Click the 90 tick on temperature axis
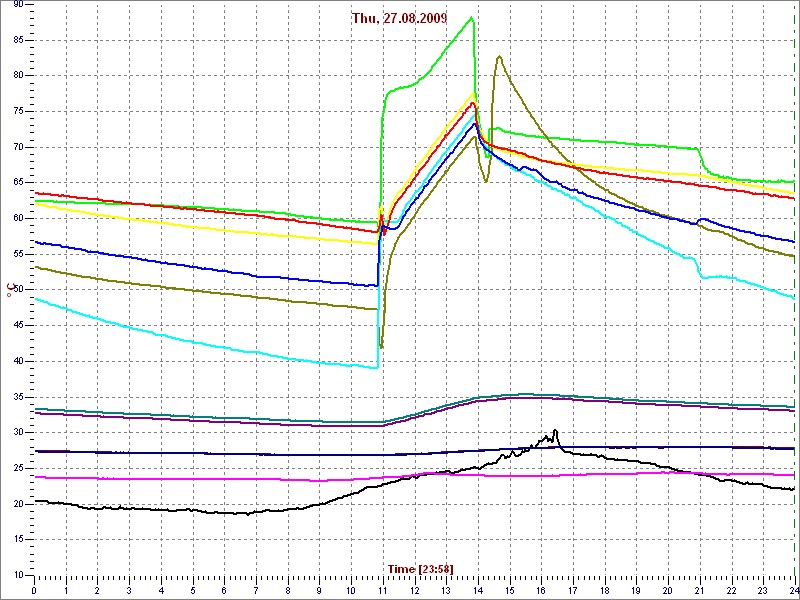 click(18, 5)
